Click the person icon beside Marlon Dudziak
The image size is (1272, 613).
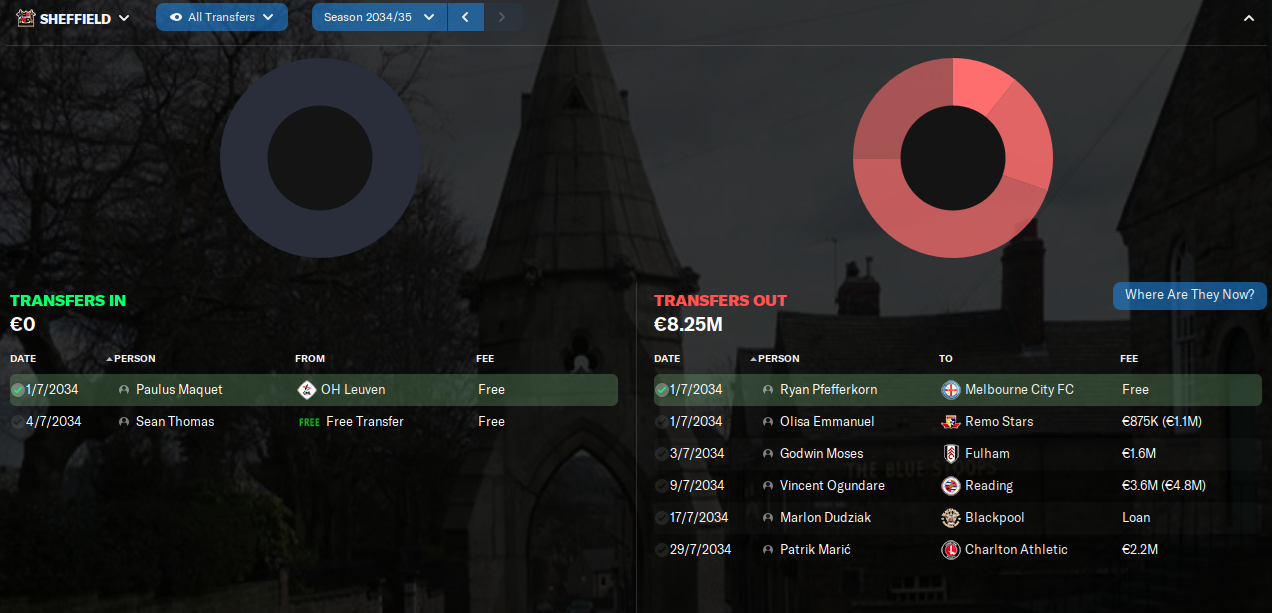(x=768, y=518)
